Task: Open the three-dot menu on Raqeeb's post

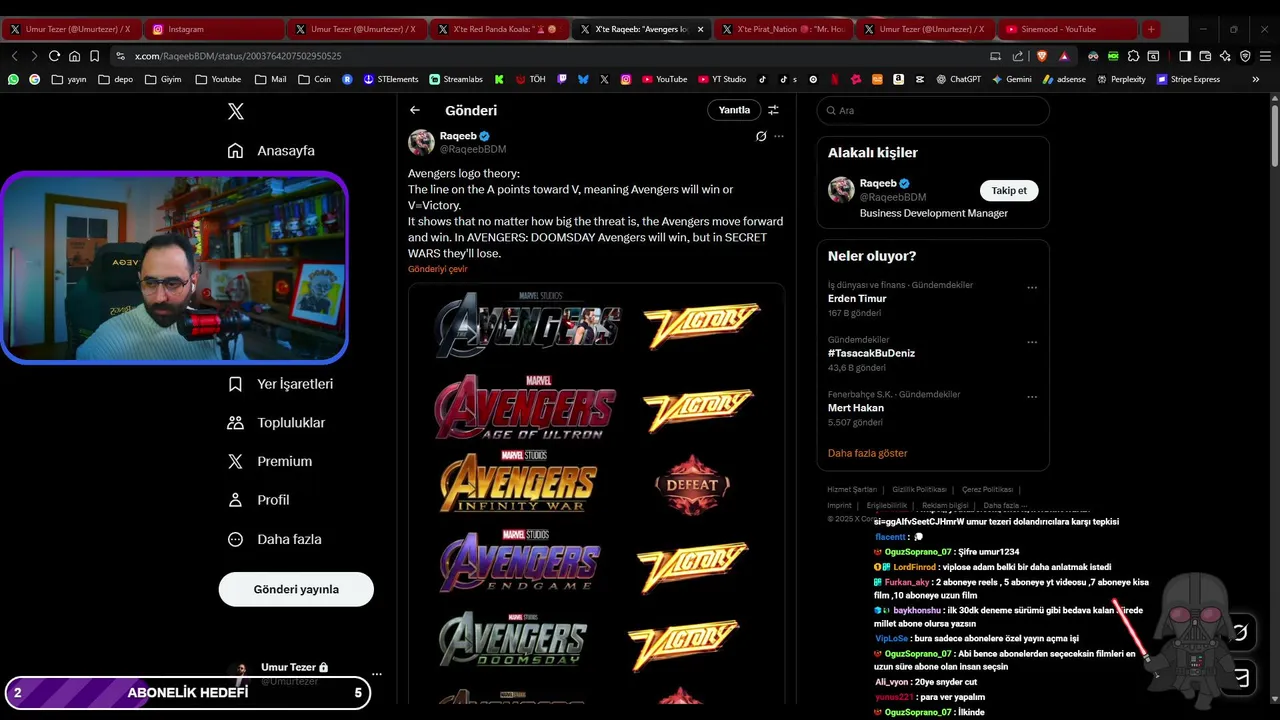Action: click(779, 136)
